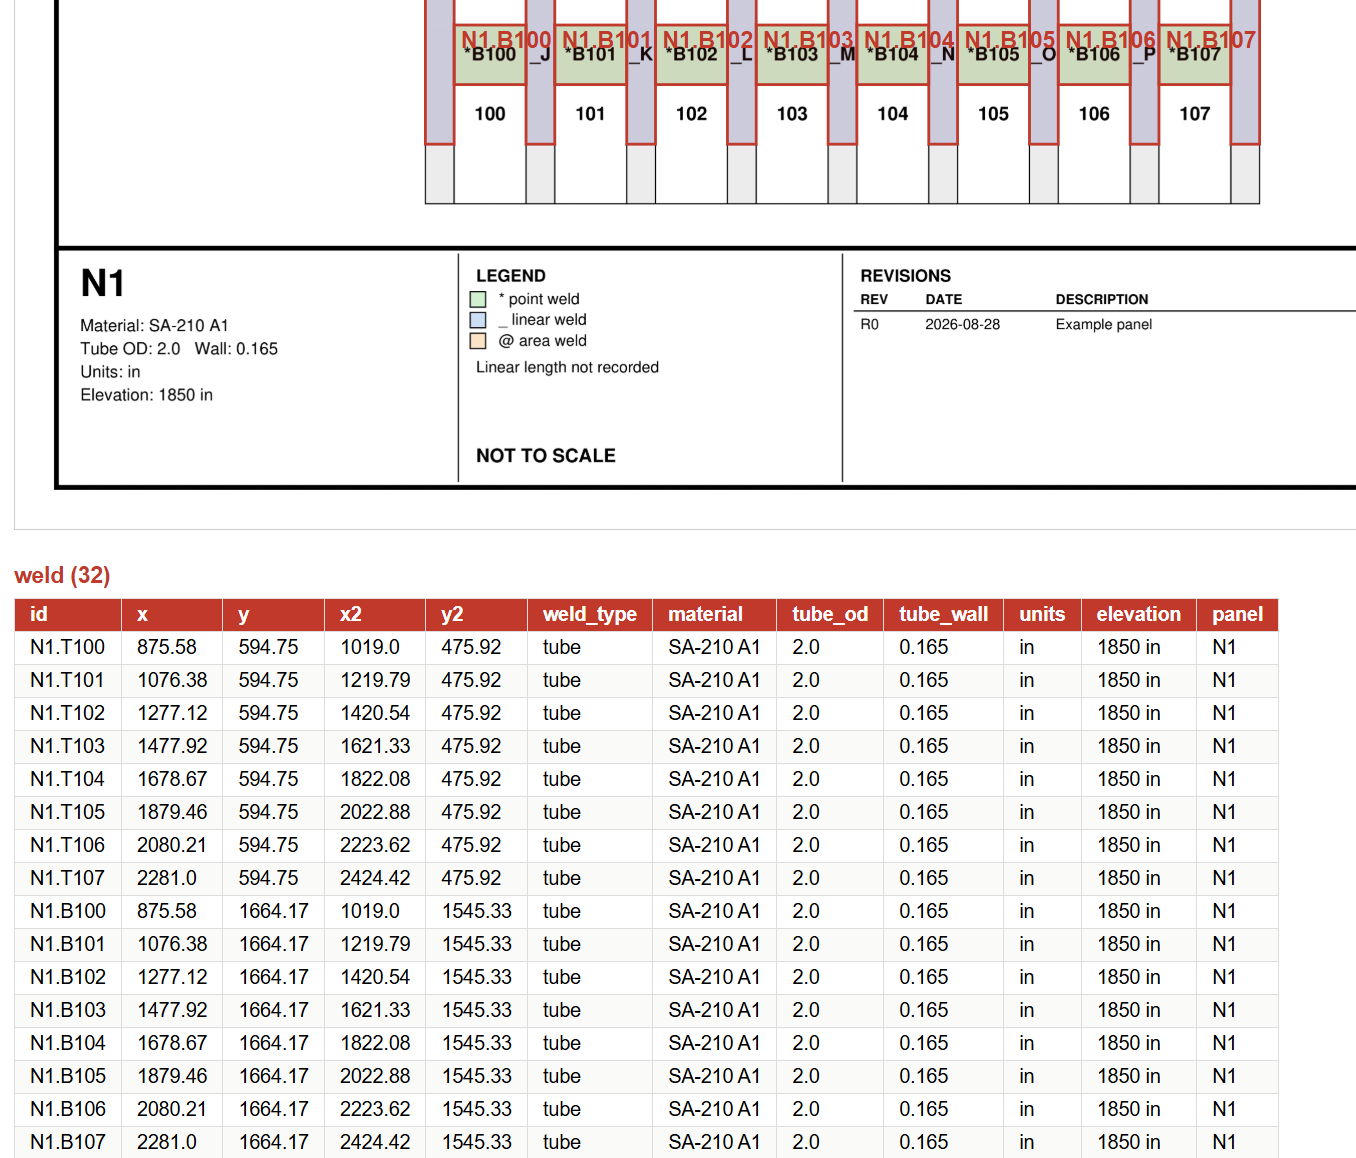This screenshot has height=1158, width=1356.
Task: Select the N1.B100 id cell
Action: click(x=68, y=911)
